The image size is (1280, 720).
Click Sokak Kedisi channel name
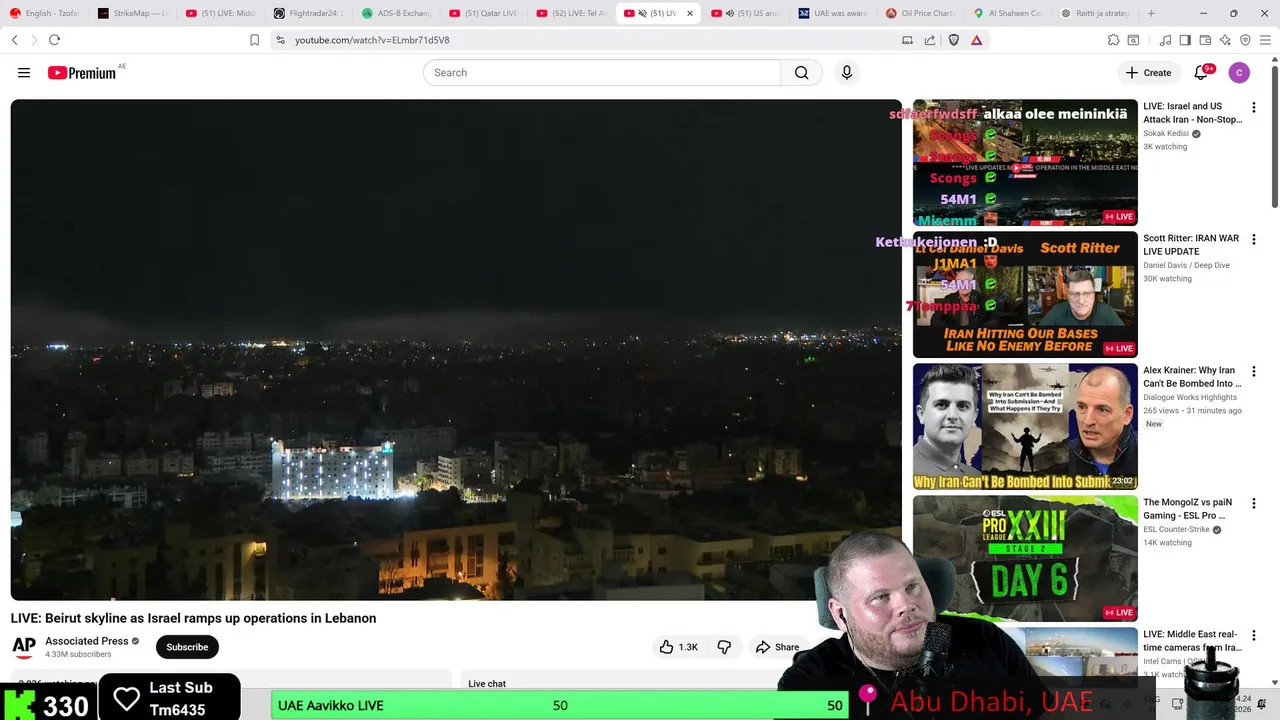[x=1166, y=133]
